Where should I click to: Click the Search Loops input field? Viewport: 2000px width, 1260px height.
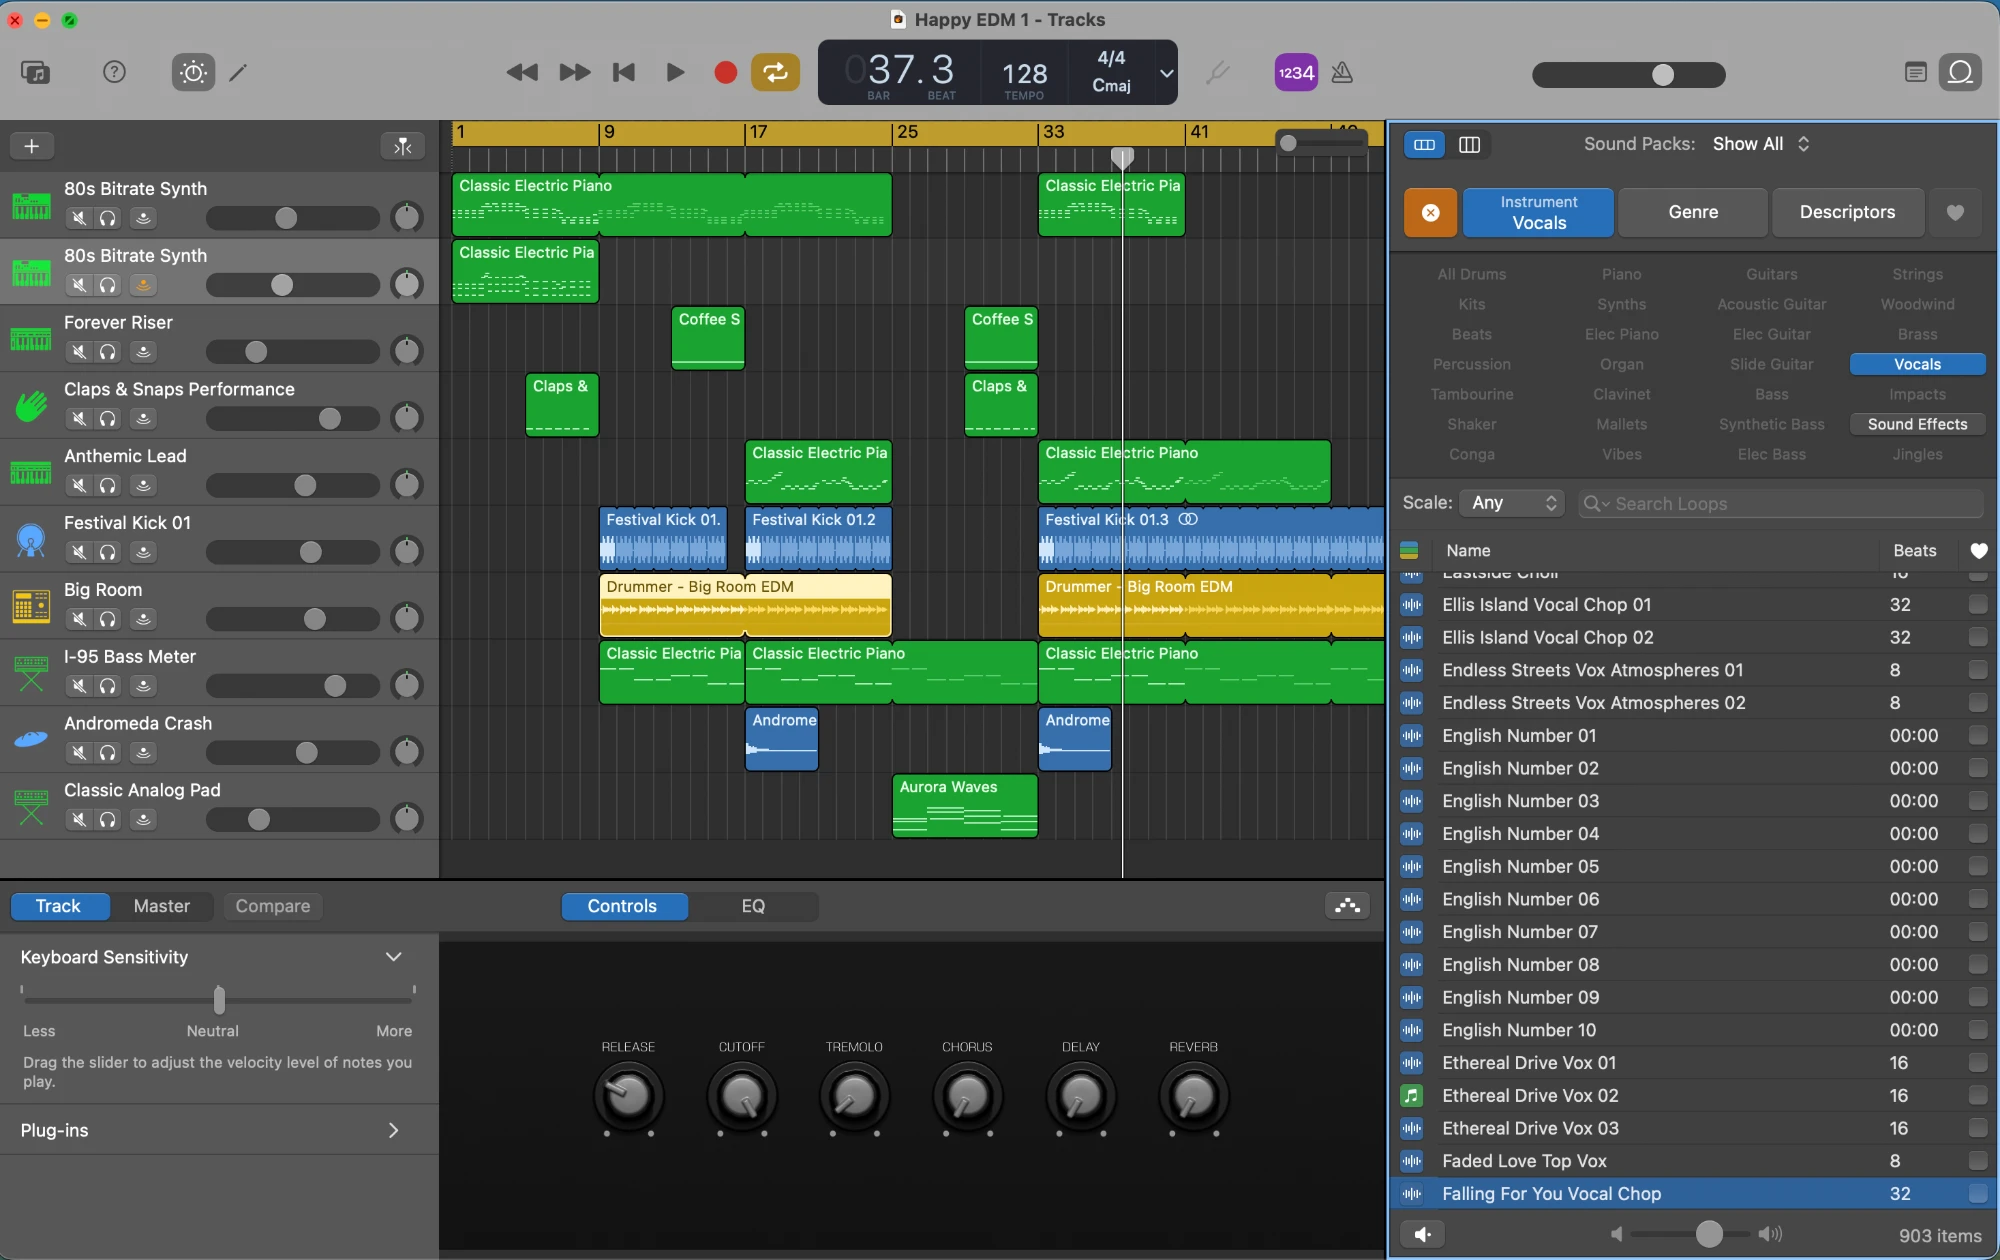click(x=1780, y=504)
